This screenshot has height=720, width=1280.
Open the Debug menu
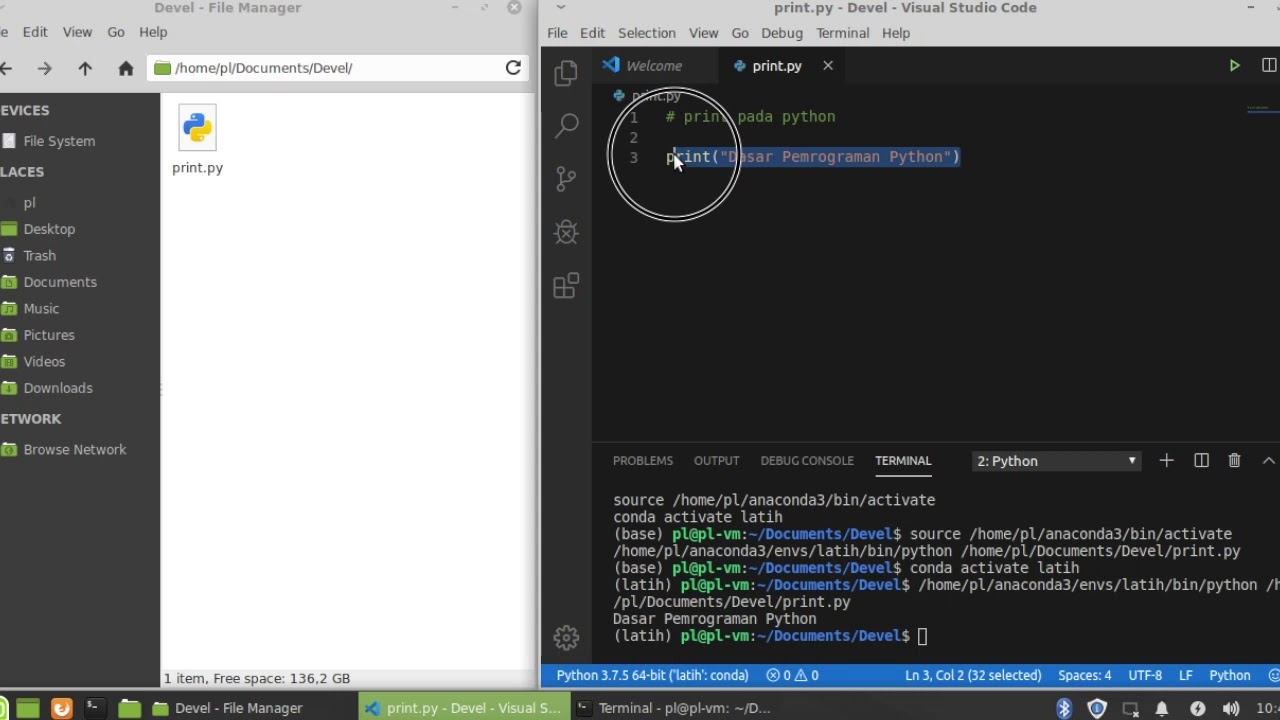[782, 33]
